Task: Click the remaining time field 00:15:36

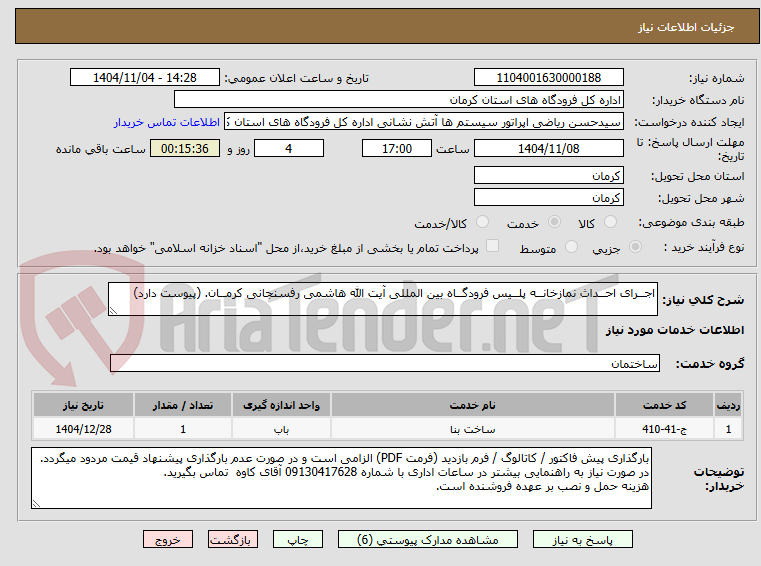Action: coord(185,149)
